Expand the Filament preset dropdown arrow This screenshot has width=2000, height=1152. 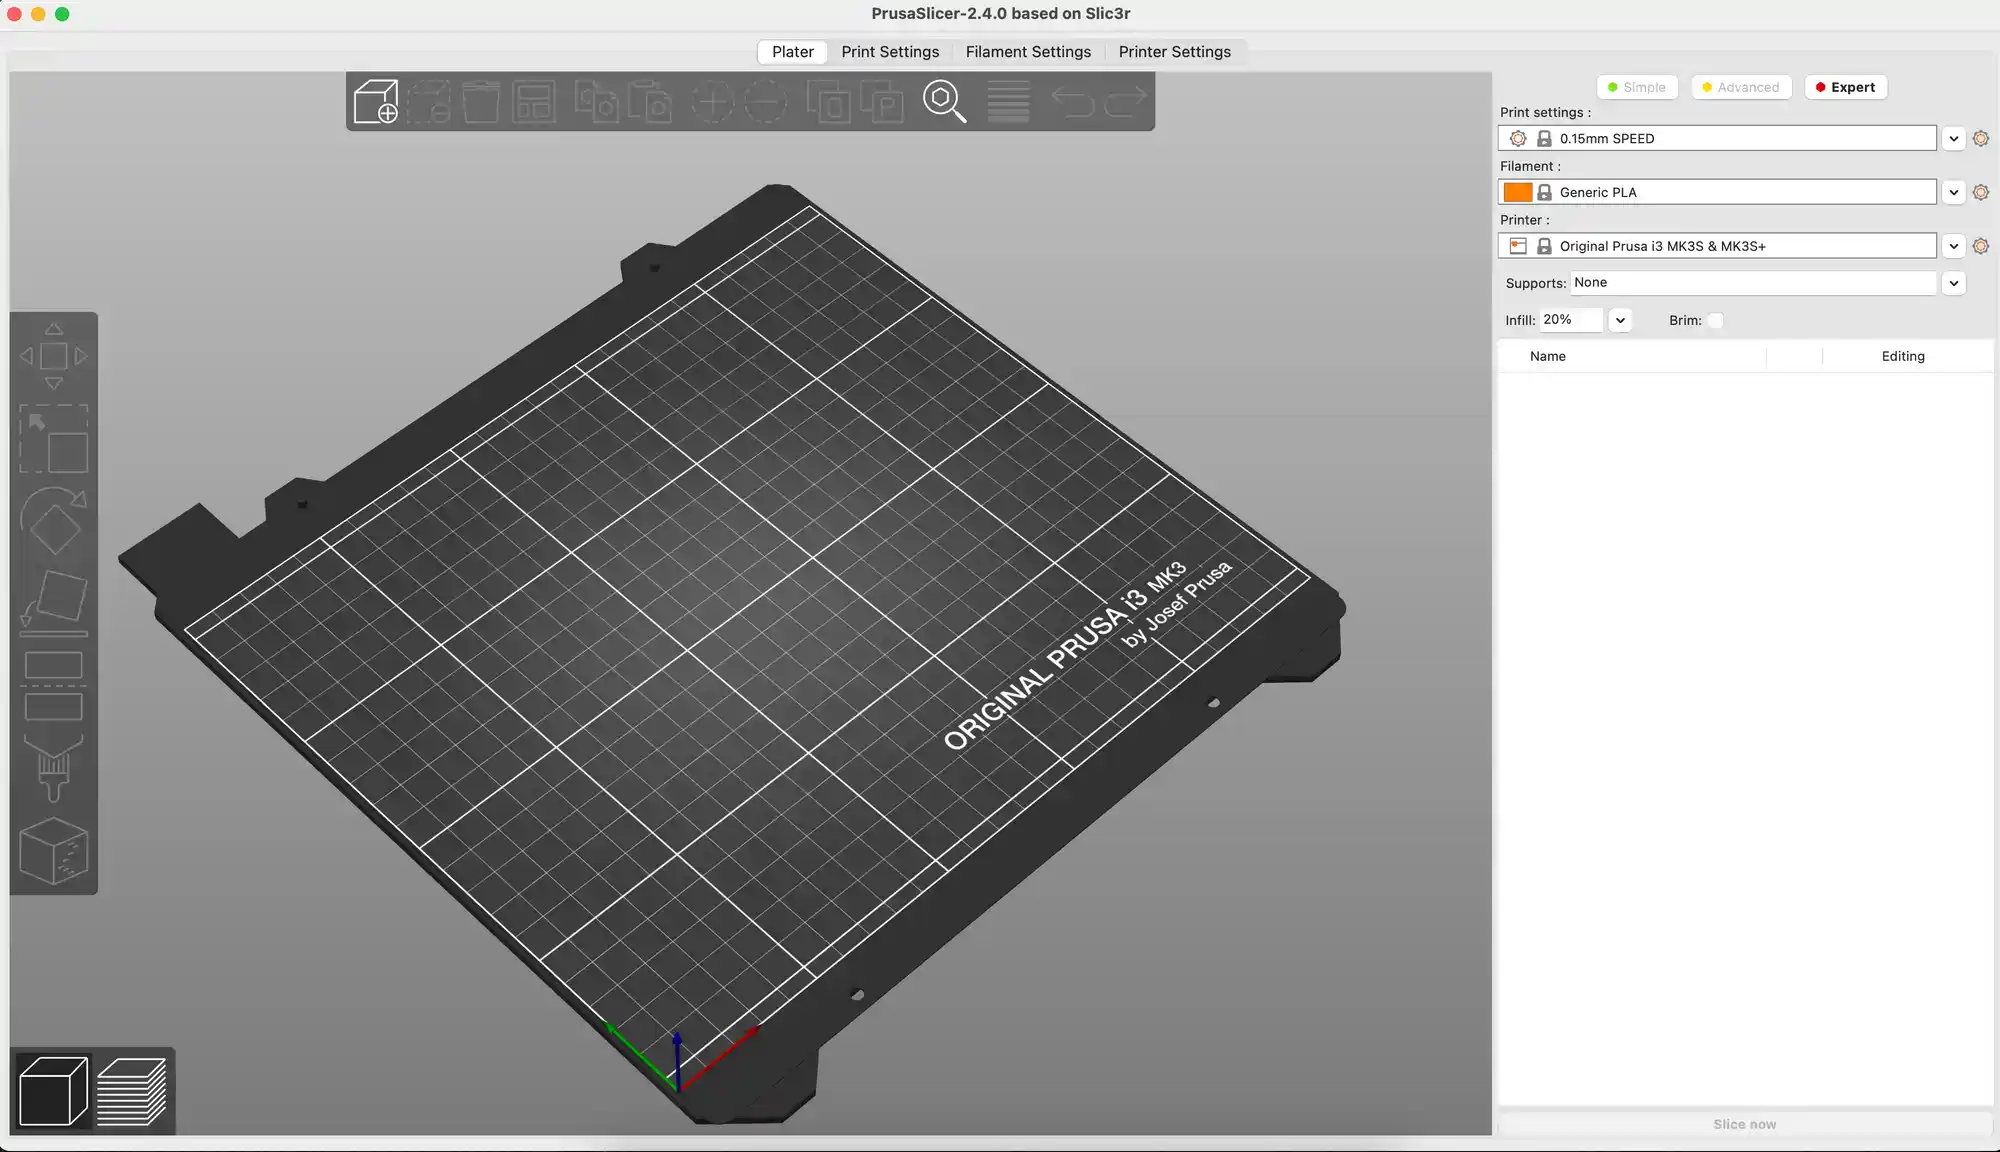[1954, 192]
